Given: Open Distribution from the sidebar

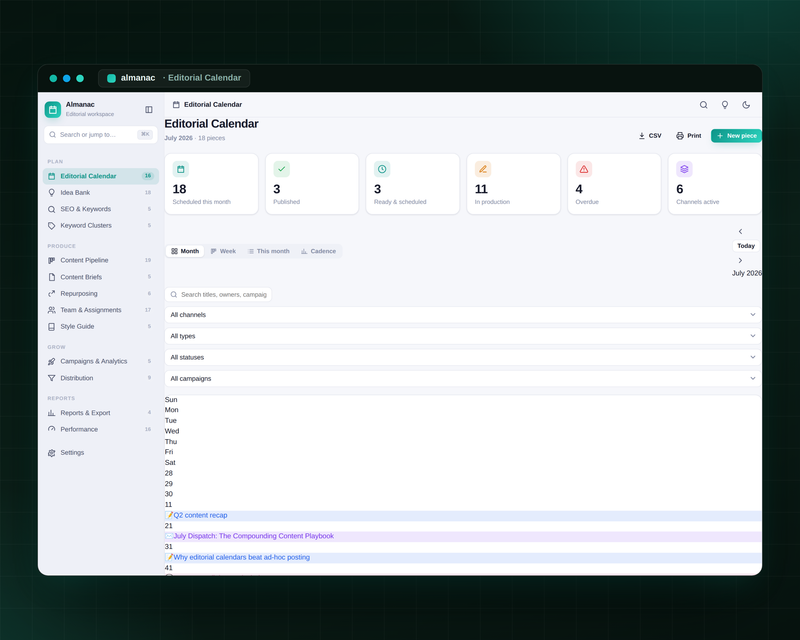Looking at the screenshot, I should pos(101,378).
